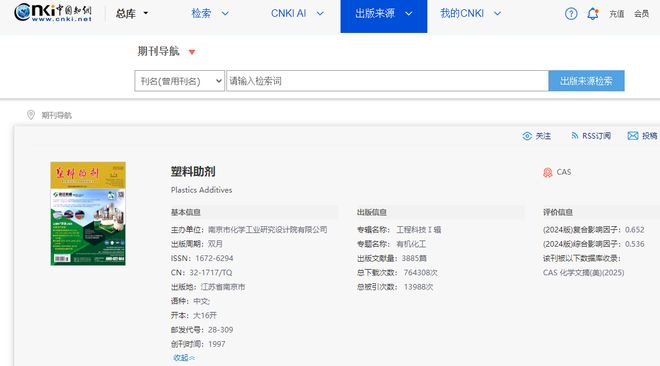Image resolution: width=660 pixels, height=366 pixels.
Task: Click the 投稿 envelope icon
Action: pyautogui.click(x=633, y=135)
